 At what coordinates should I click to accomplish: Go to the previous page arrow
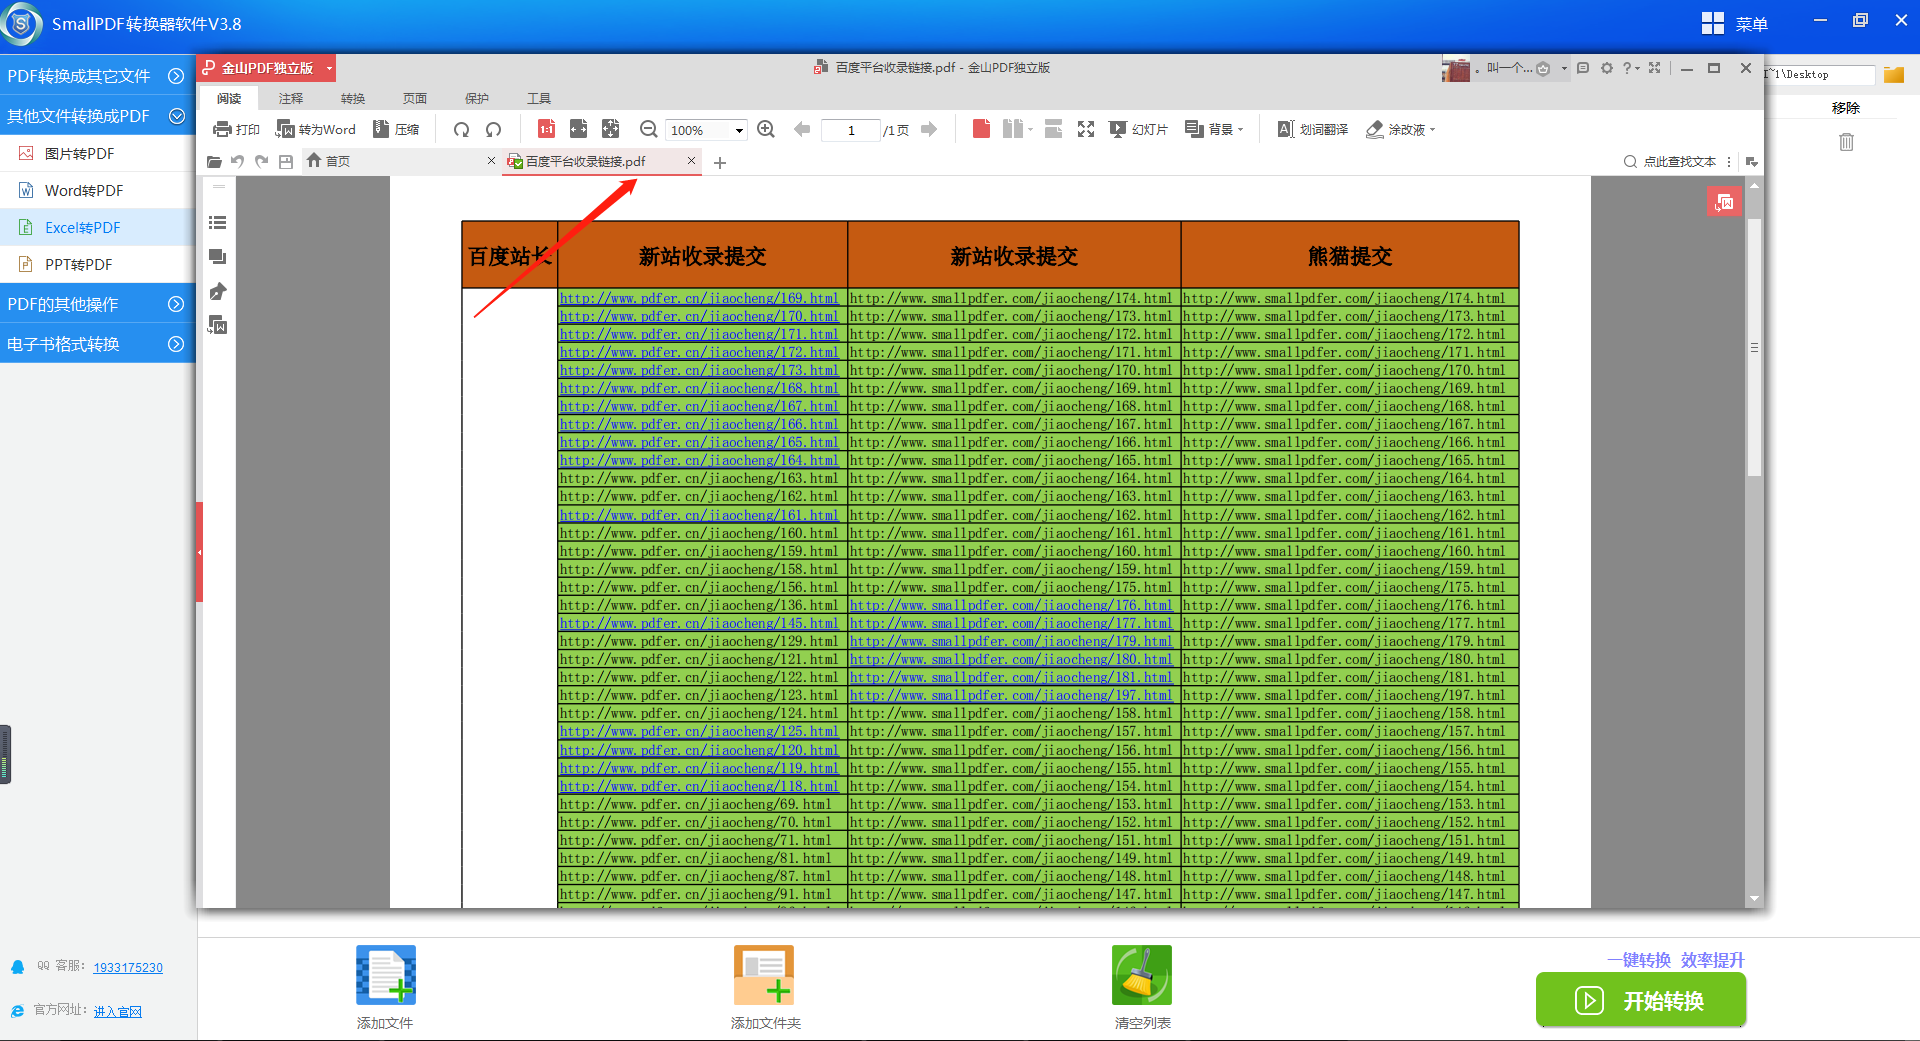801,129
